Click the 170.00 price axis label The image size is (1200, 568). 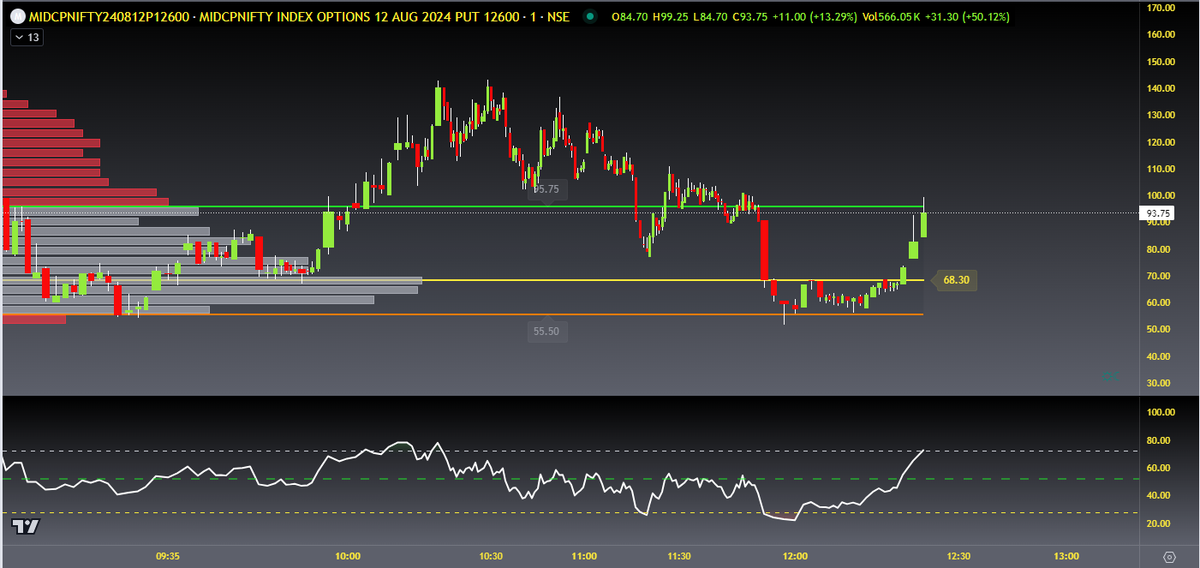pos(1160,8)
